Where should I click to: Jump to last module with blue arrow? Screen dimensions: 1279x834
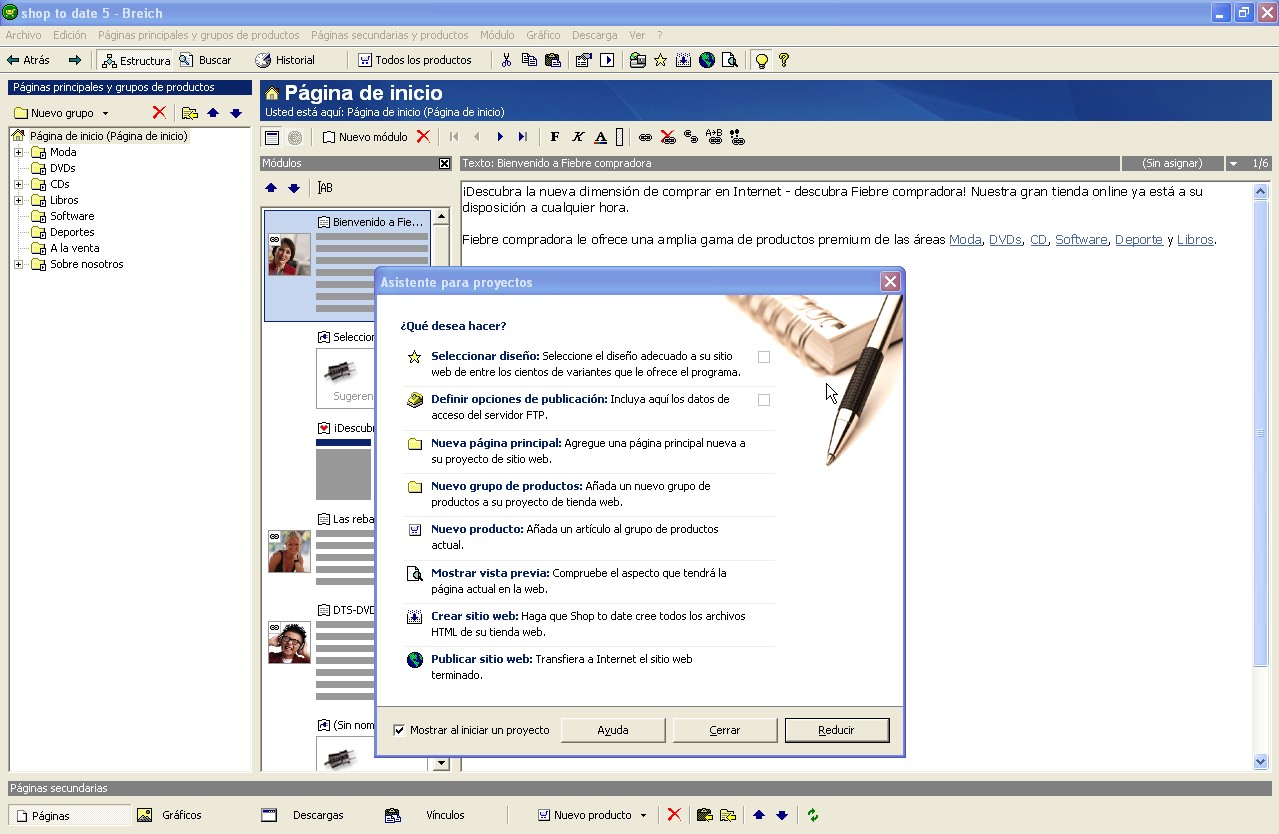(522, 137)
